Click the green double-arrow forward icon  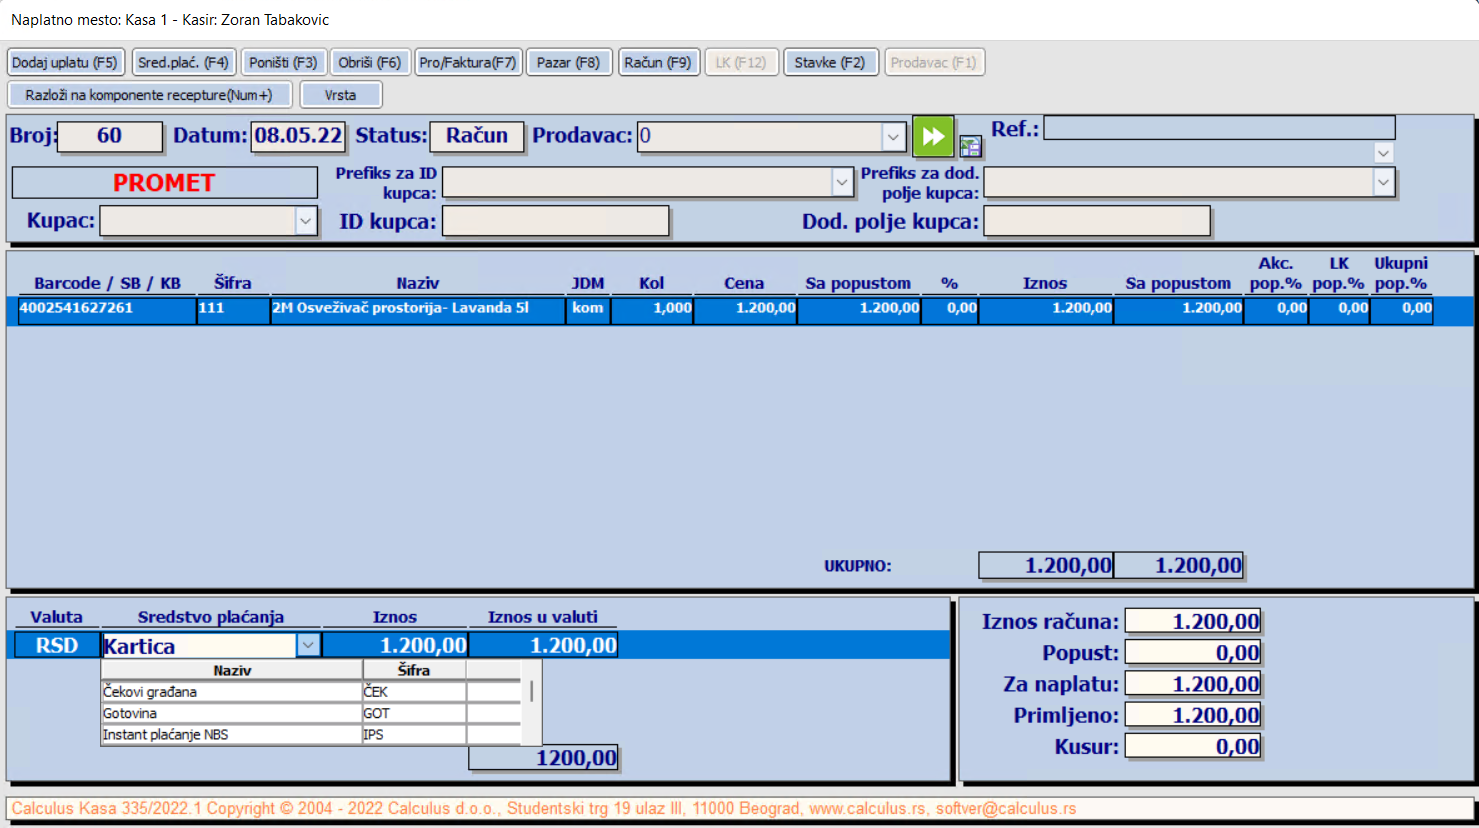point(933,136)
